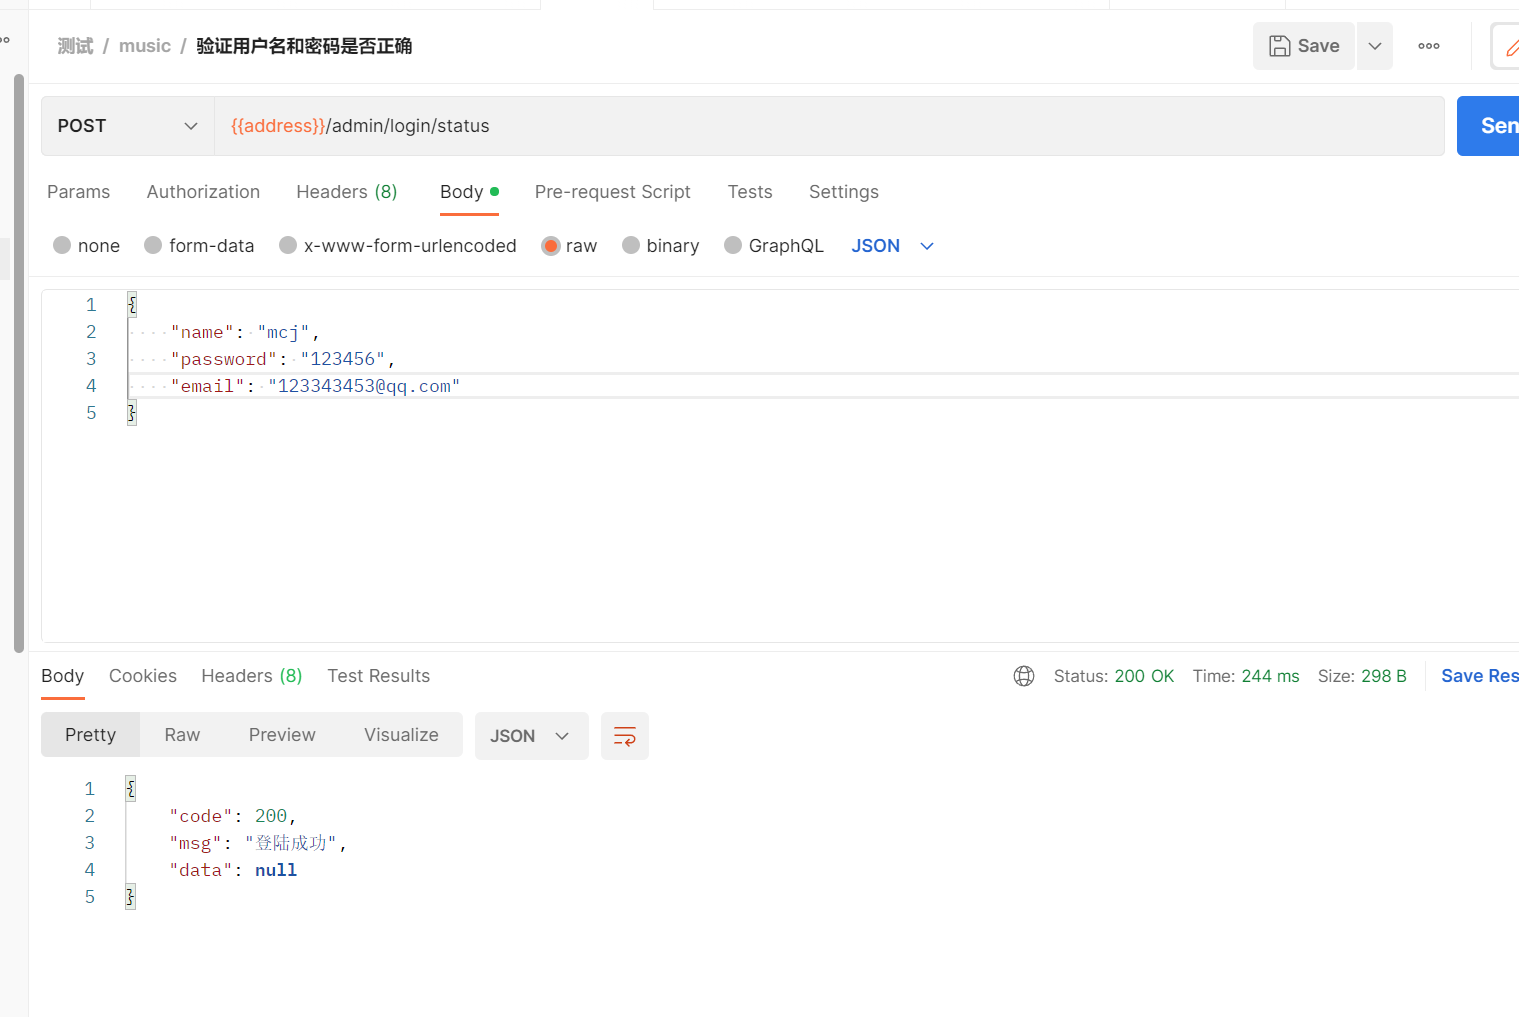
Task: Select the x-www-form-urlencoded radio option
Action: 288,245
